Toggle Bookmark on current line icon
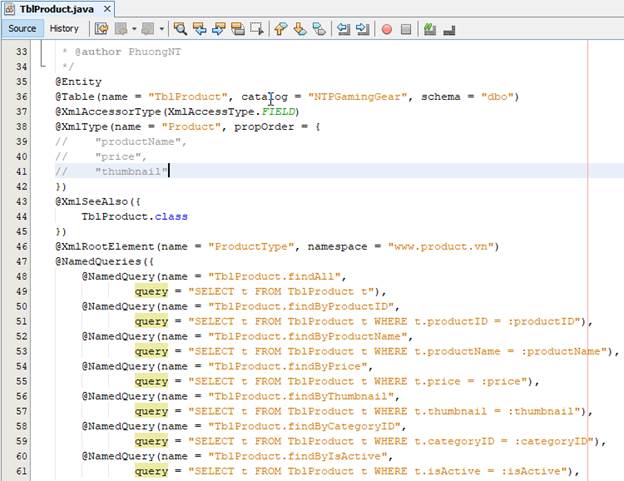 tap(319, 29)
